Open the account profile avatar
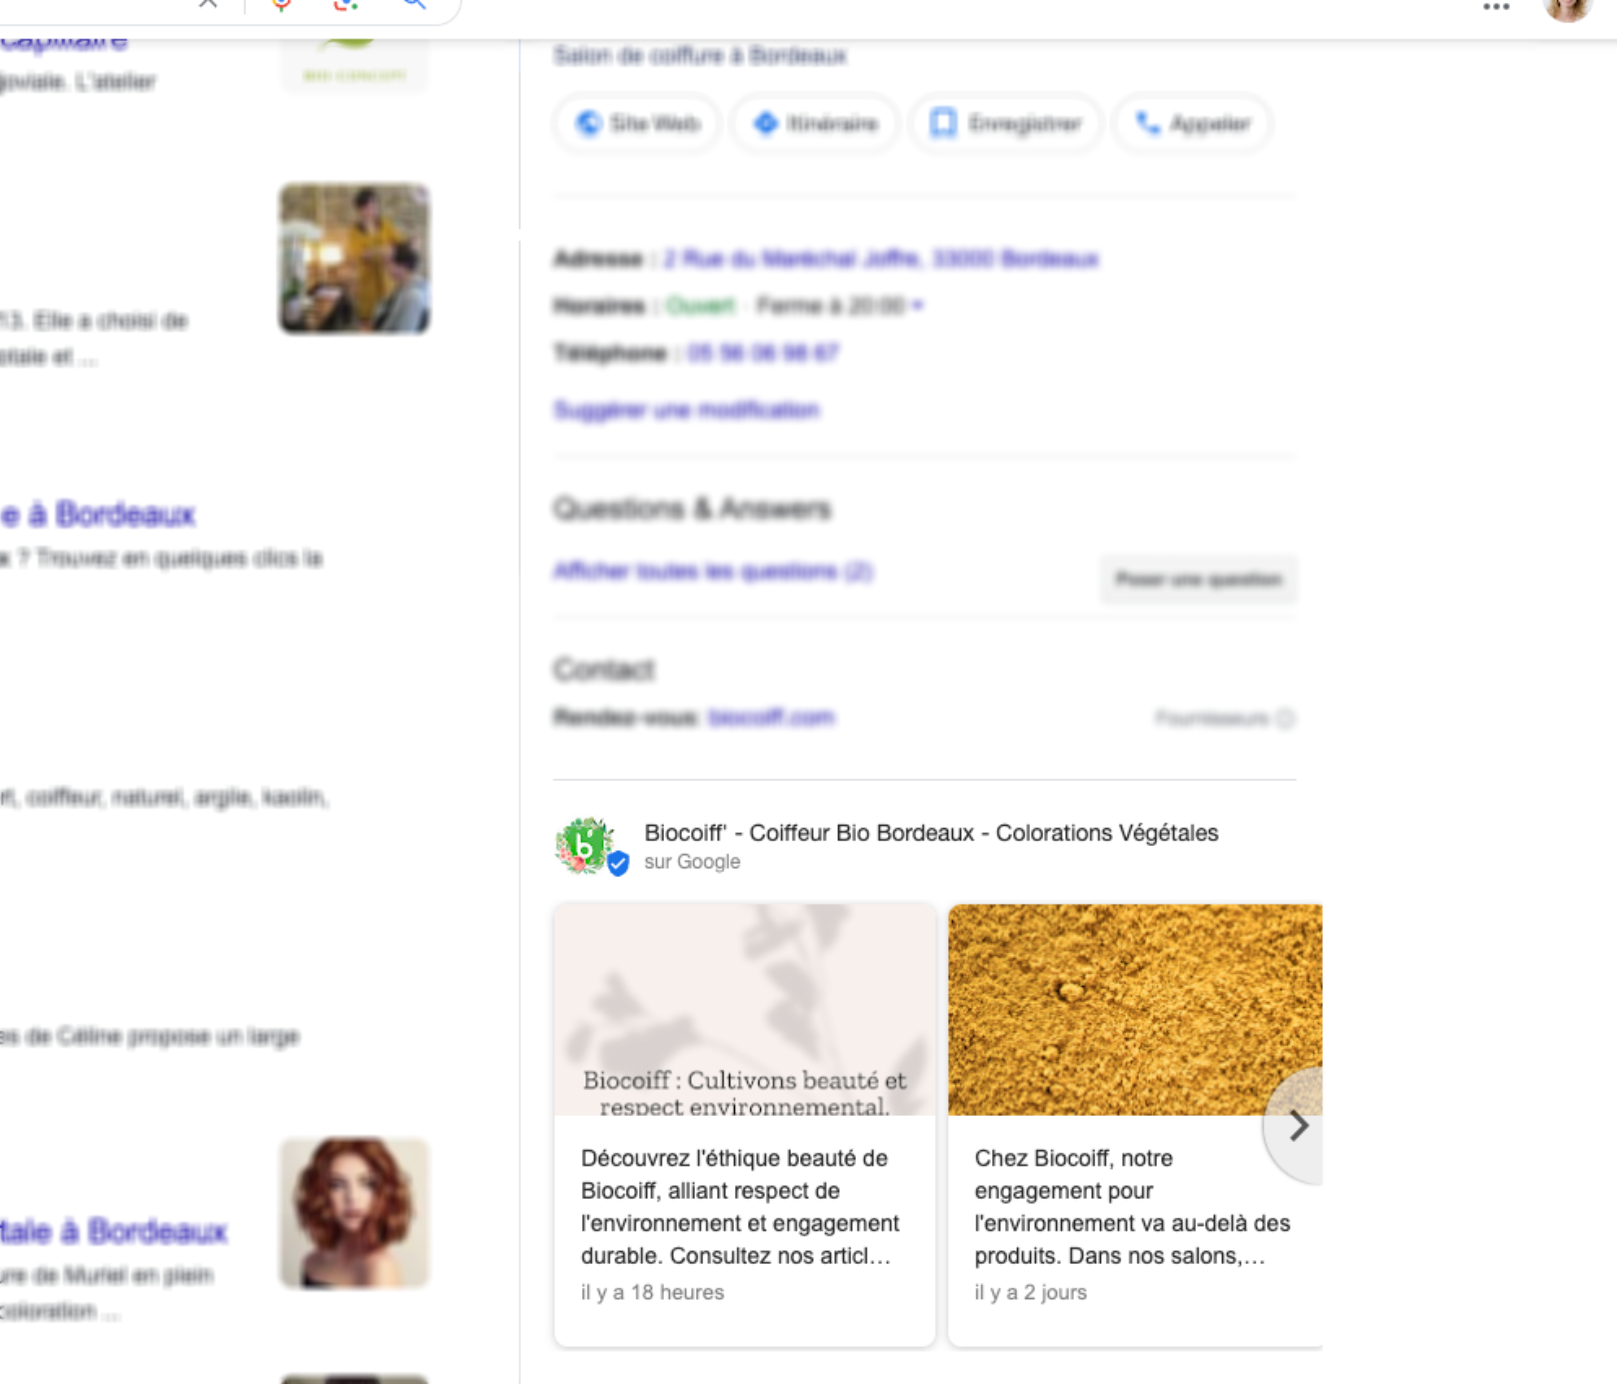The width and height of the screenshot is (1617, 1384). pos(1567,8)
